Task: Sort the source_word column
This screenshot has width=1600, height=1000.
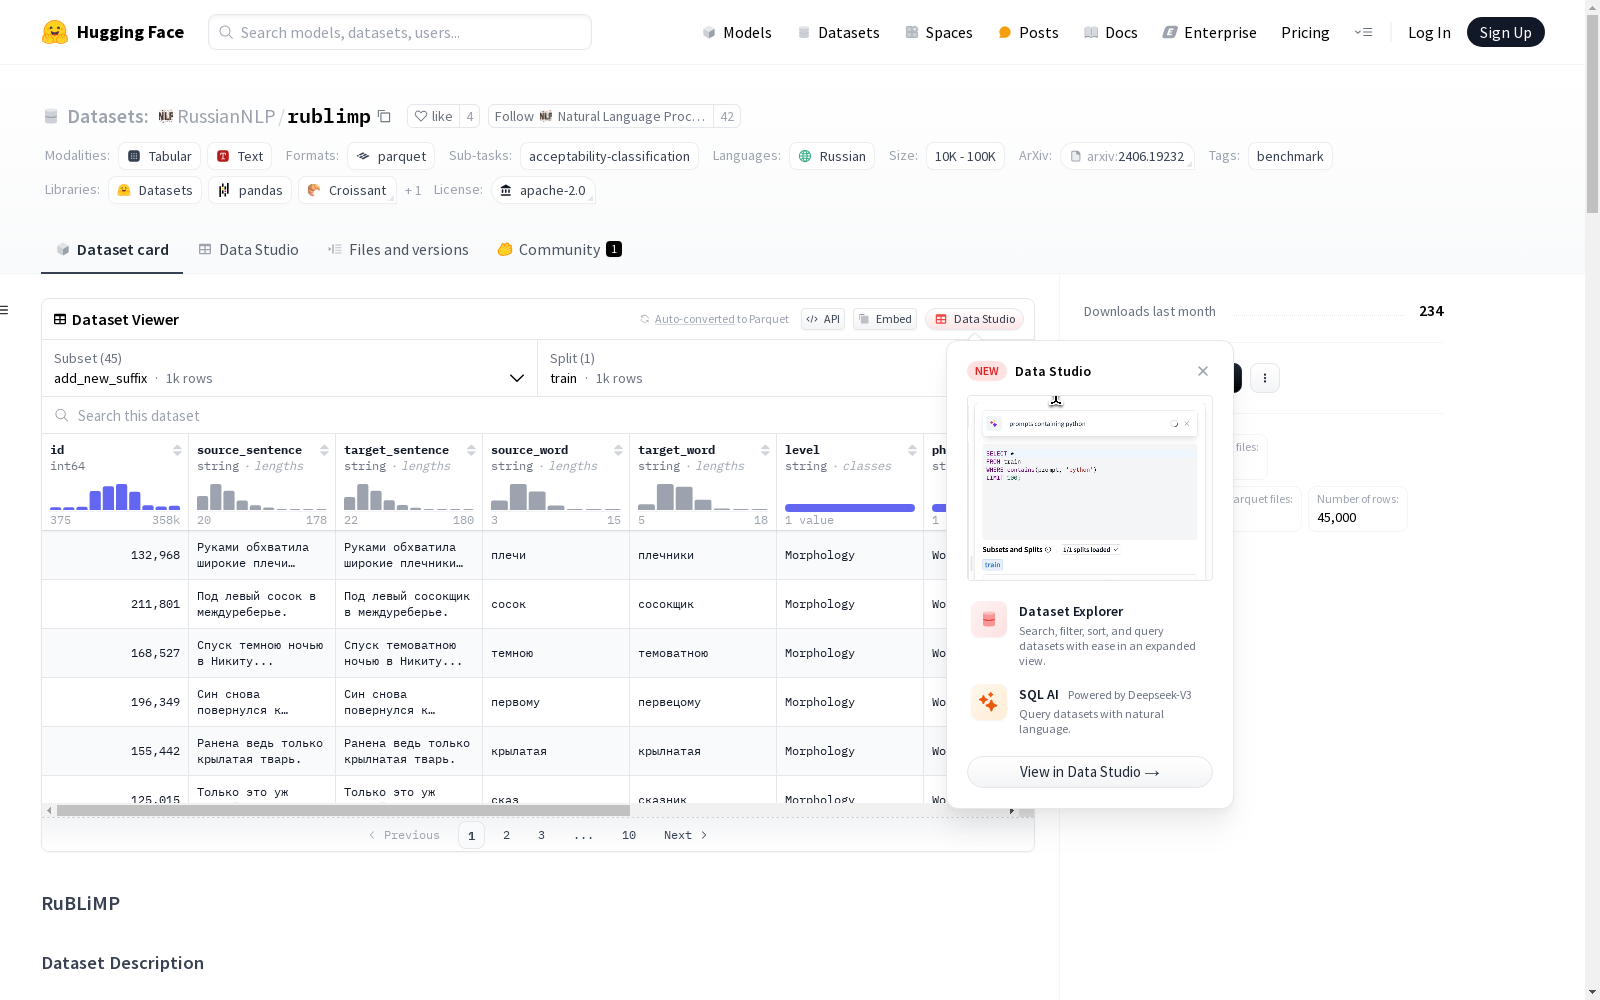Action: coord(618,450)
